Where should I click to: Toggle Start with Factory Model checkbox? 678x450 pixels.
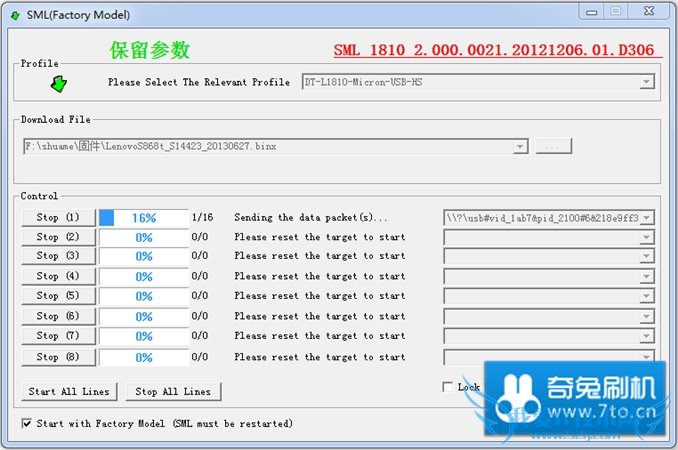(26, 423)
